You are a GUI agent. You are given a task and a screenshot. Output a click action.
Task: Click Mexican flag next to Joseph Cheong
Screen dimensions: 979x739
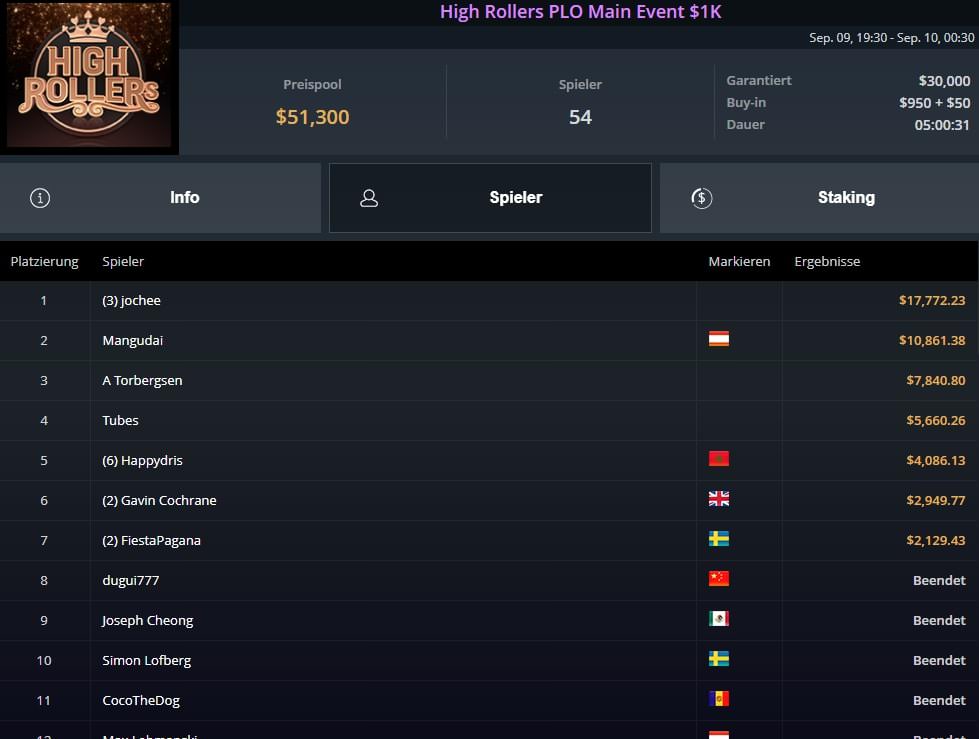(718, 619)
